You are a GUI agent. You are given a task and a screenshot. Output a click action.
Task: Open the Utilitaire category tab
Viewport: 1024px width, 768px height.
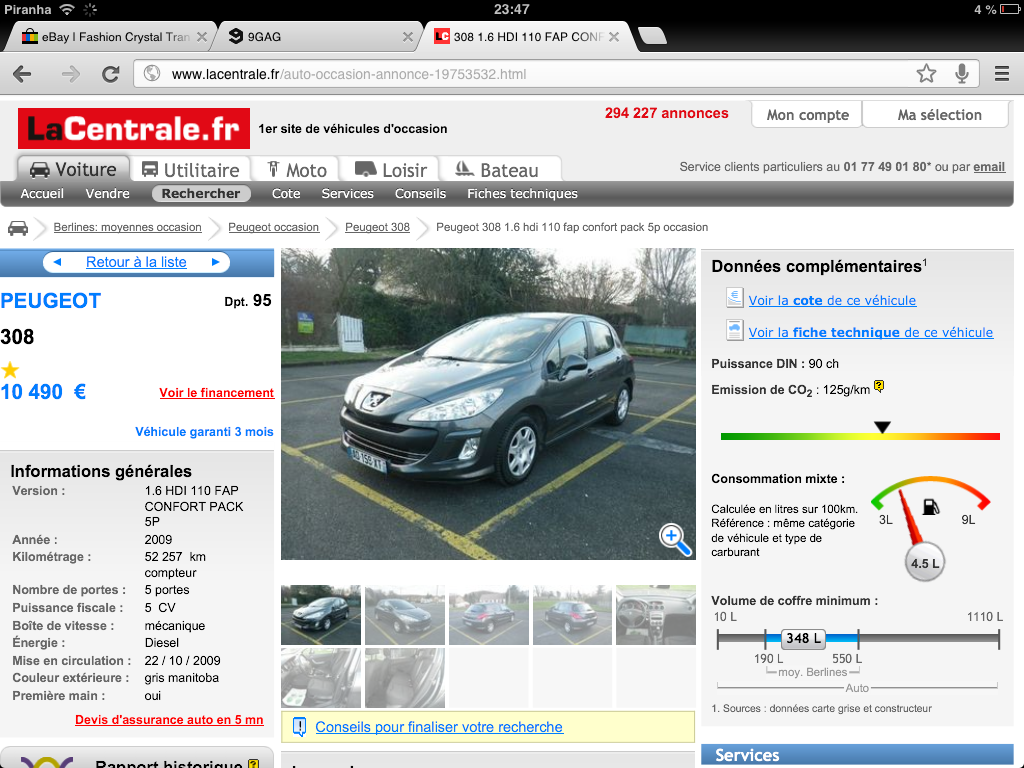(191, 170)
